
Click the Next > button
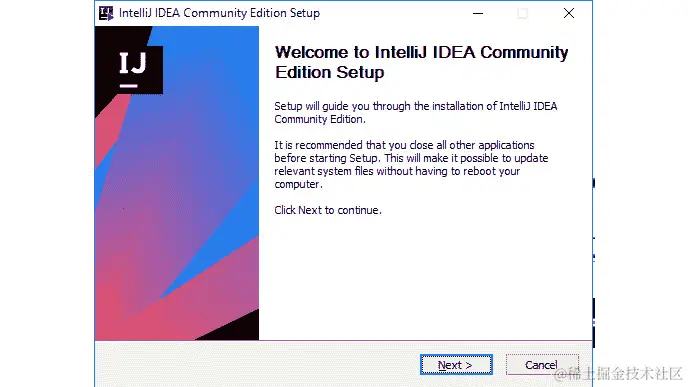[x=456, y=365]
